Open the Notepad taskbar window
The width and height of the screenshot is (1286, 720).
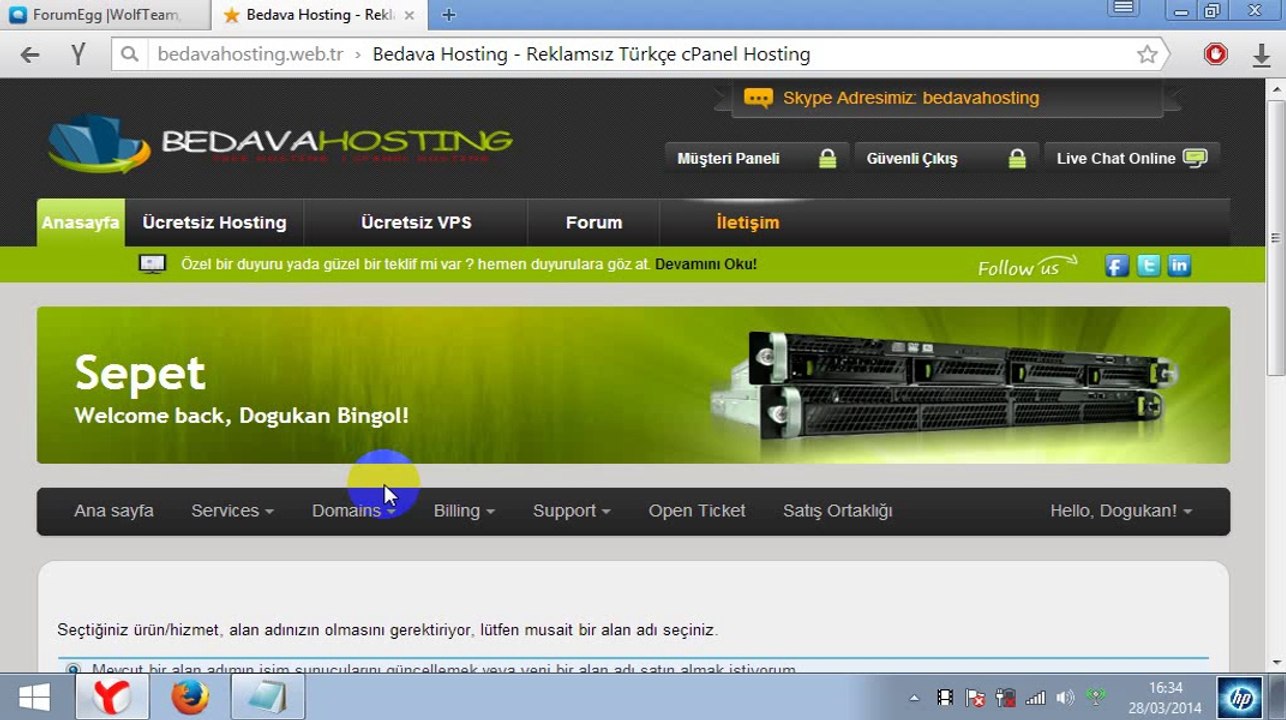point(267,697)
